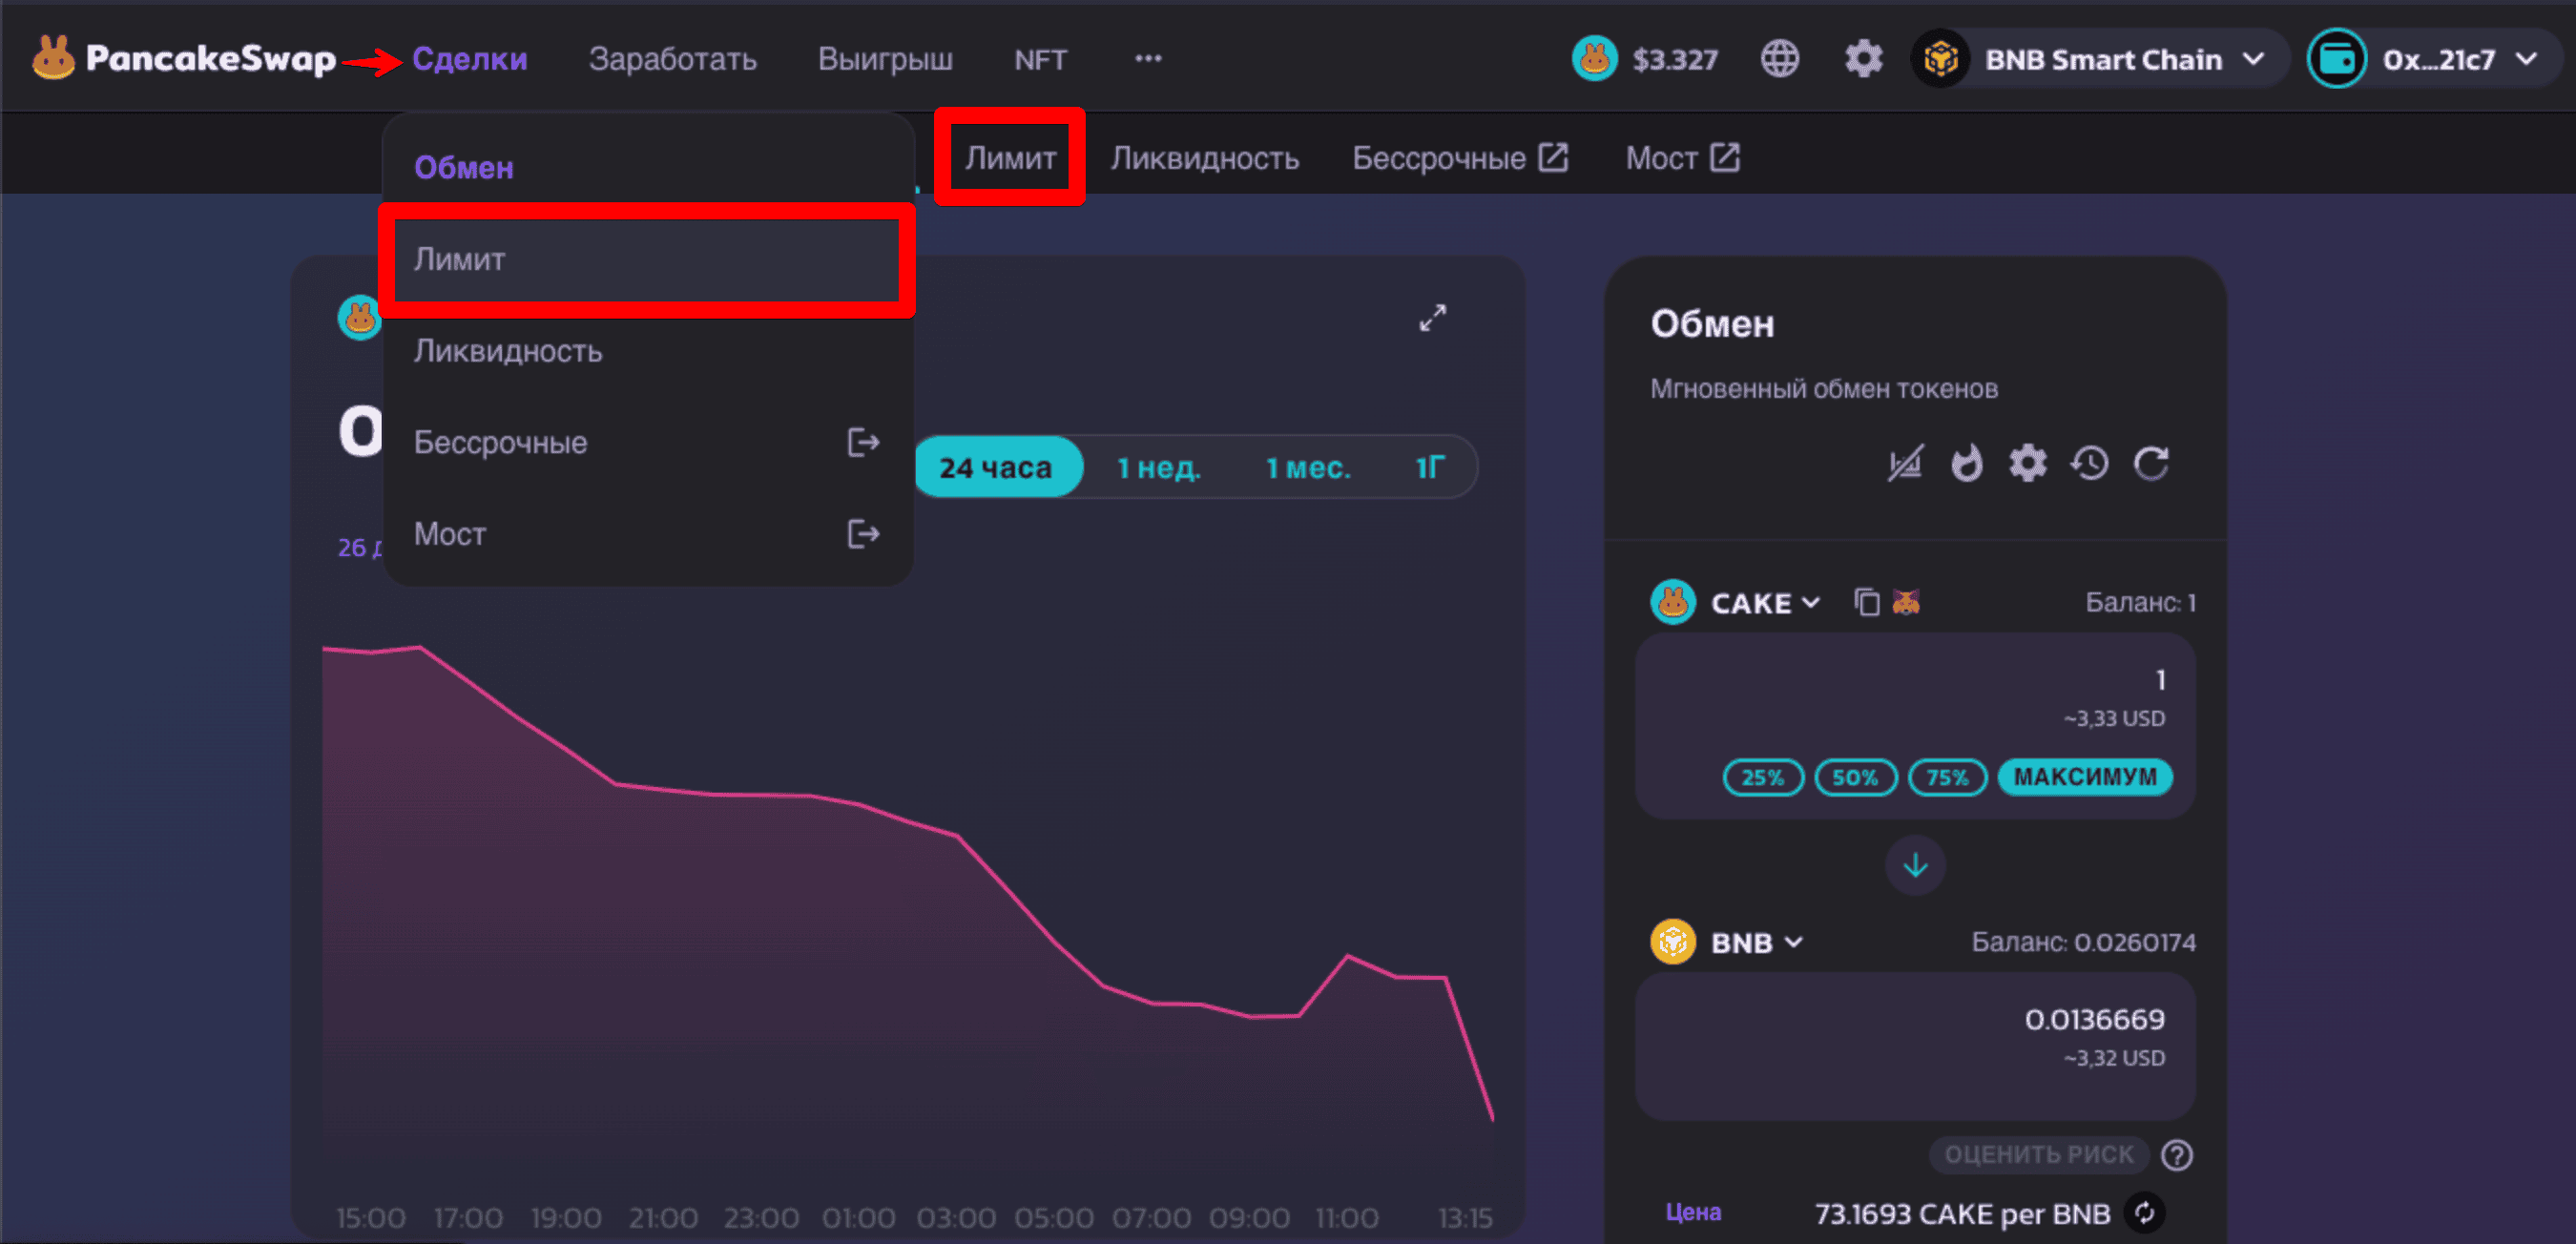This screenshot has width=2576, height=1244.
Task: Click the flame hot tokens icon
Action: coord(1966,464)
